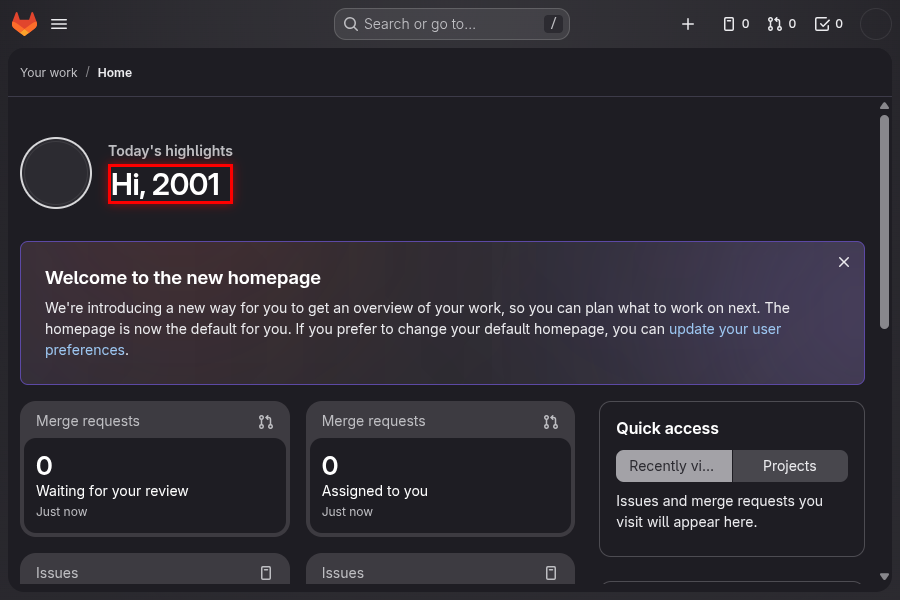Click the issue icon on left Issues card
This screenshot has height=600, width=900.
click(266, 573)
